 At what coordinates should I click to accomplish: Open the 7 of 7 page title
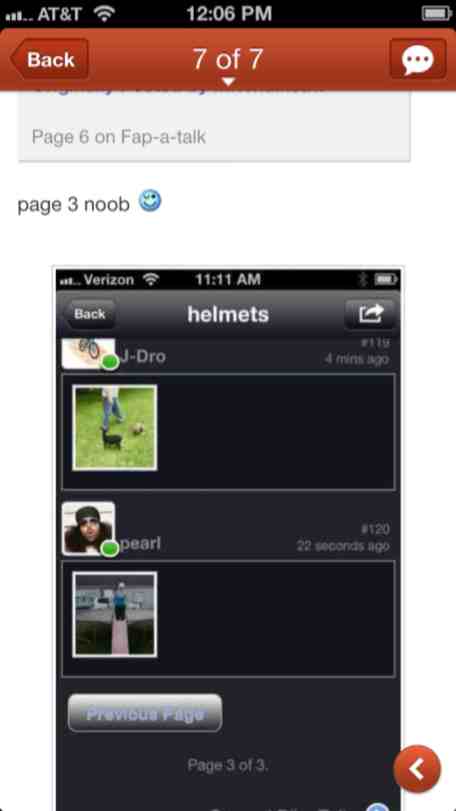pos(227,59)
